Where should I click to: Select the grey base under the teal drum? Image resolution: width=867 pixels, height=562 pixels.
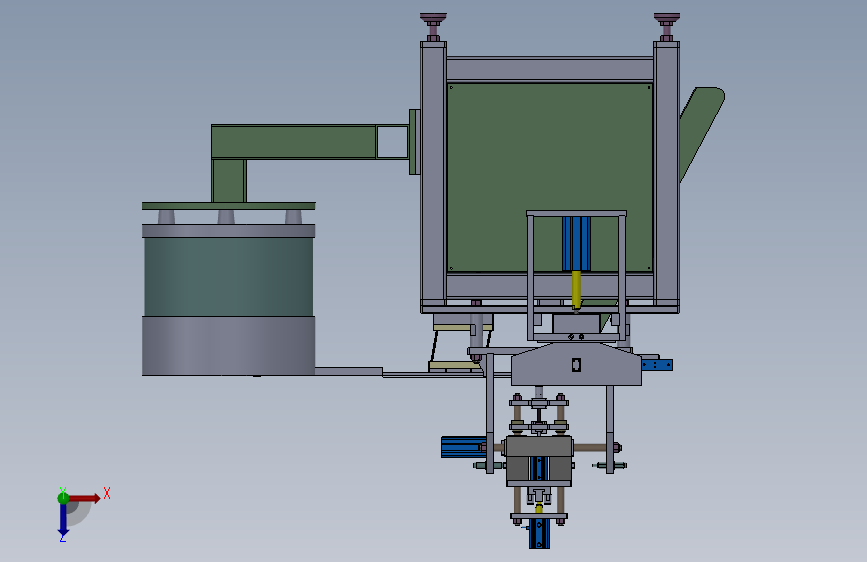(x=228, y=346)
